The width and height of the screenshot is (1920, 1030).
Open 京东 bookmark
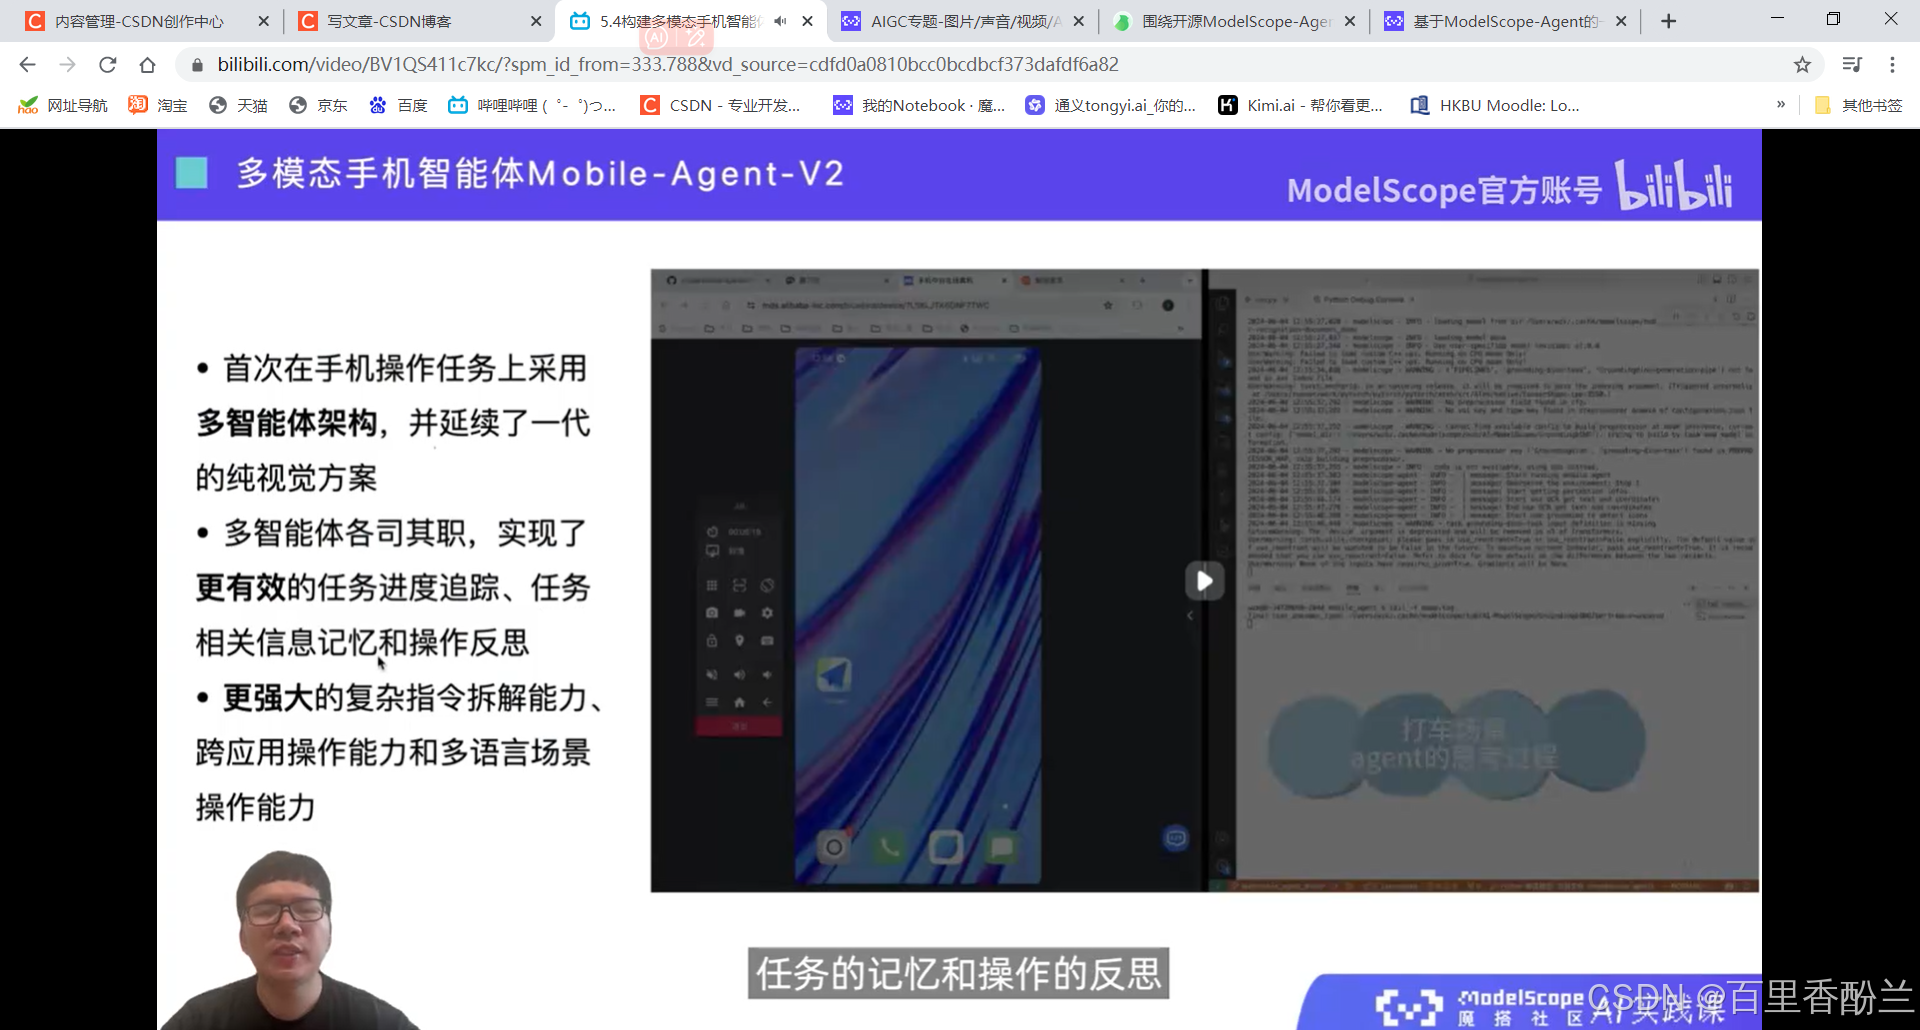coord(318,105)
